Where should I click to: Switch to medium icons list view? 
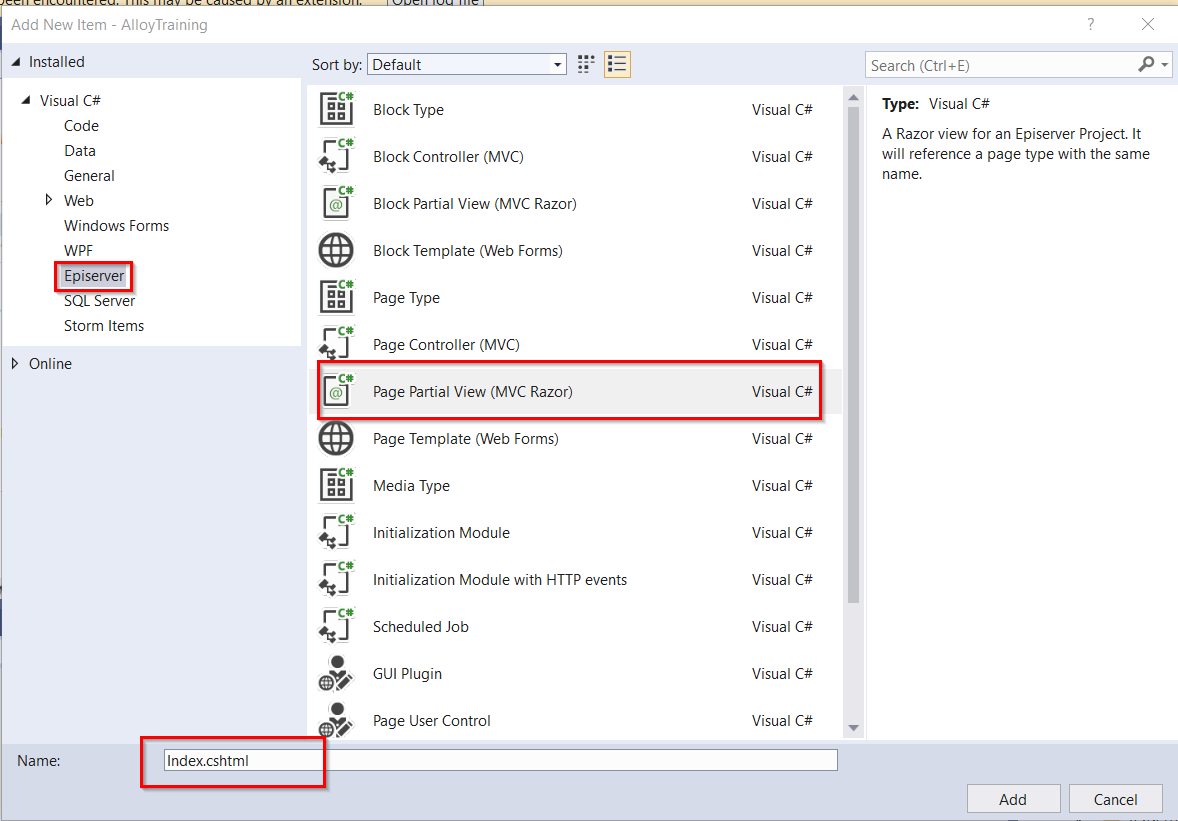pos(617,65)
